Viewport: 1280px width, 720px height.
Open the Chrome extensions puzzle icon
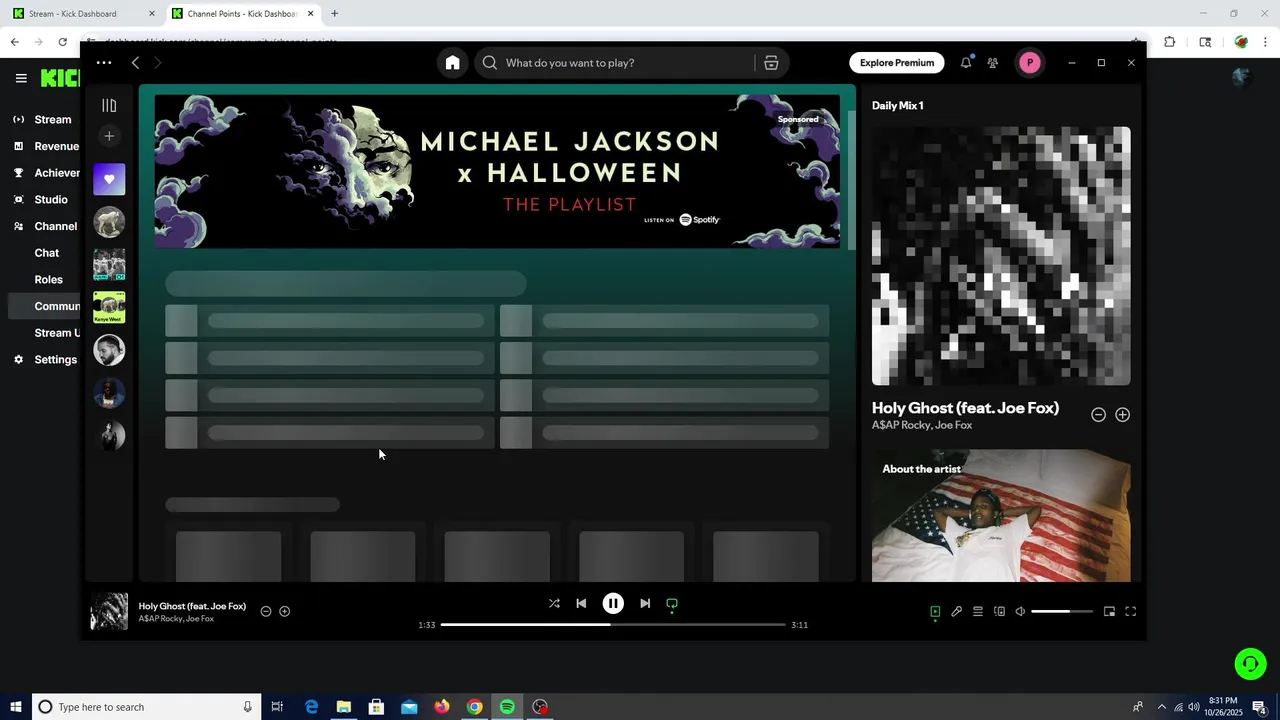1169,42
